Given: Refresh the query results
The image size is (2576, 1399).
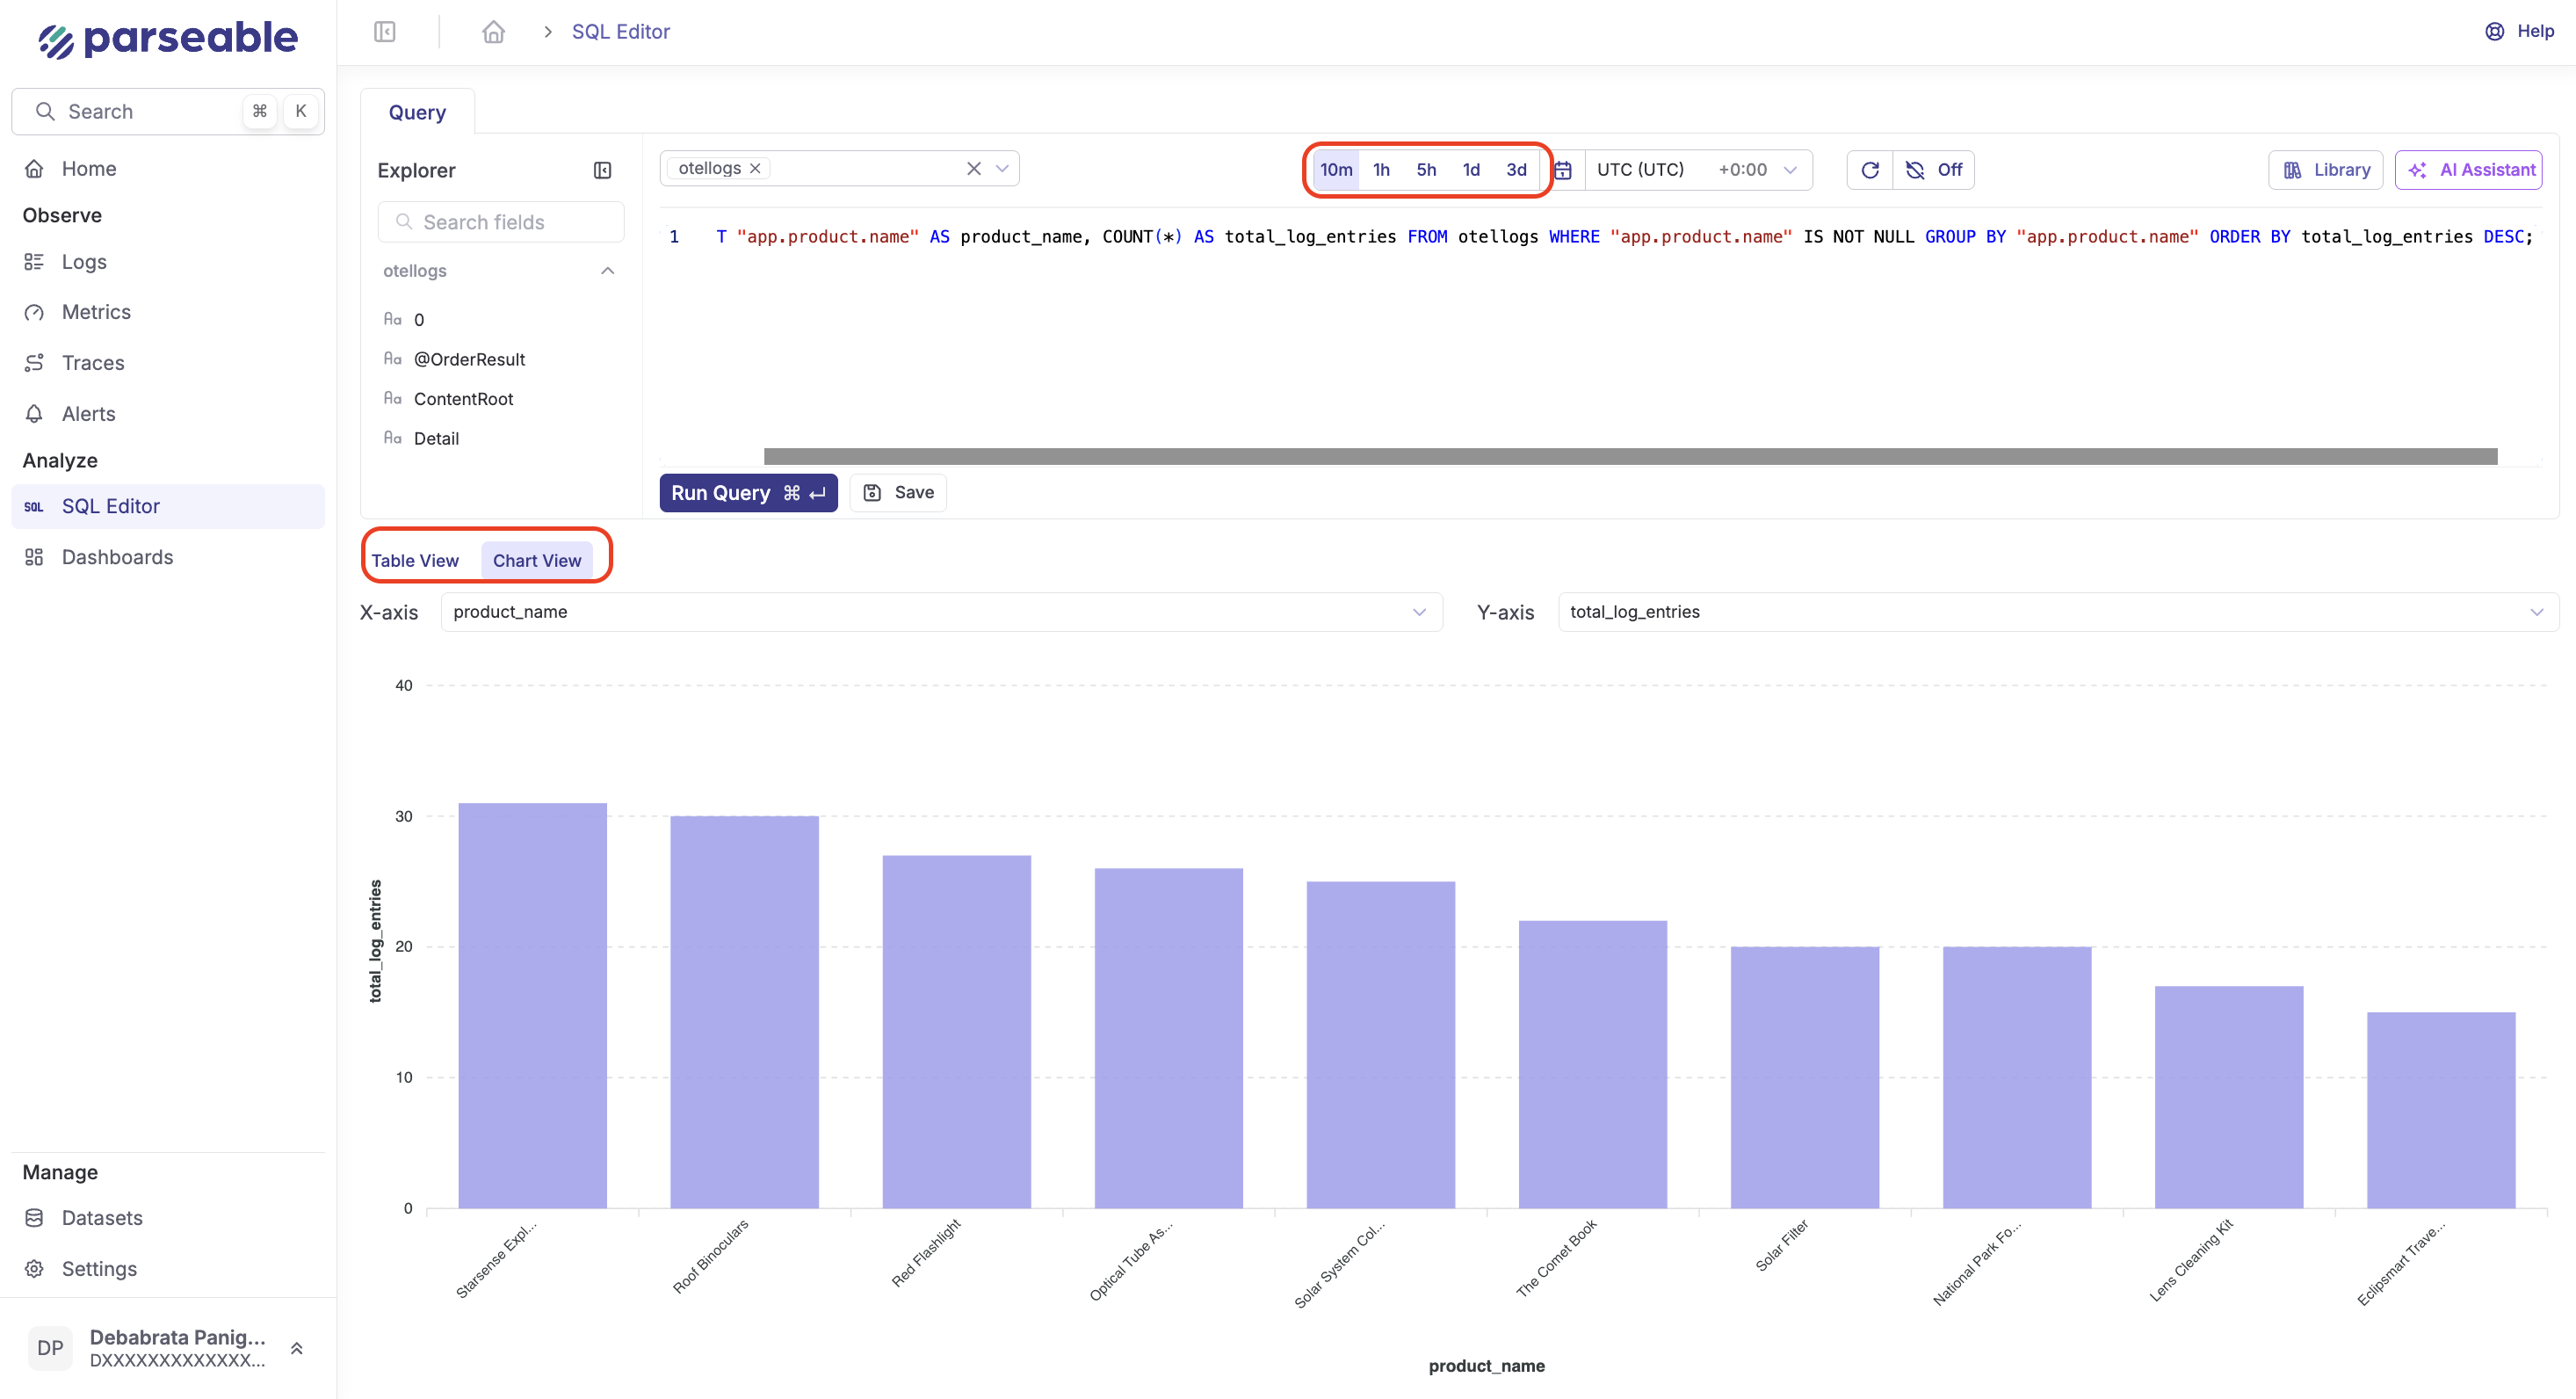Looking at the screenshot, I should click(1870, 170).
